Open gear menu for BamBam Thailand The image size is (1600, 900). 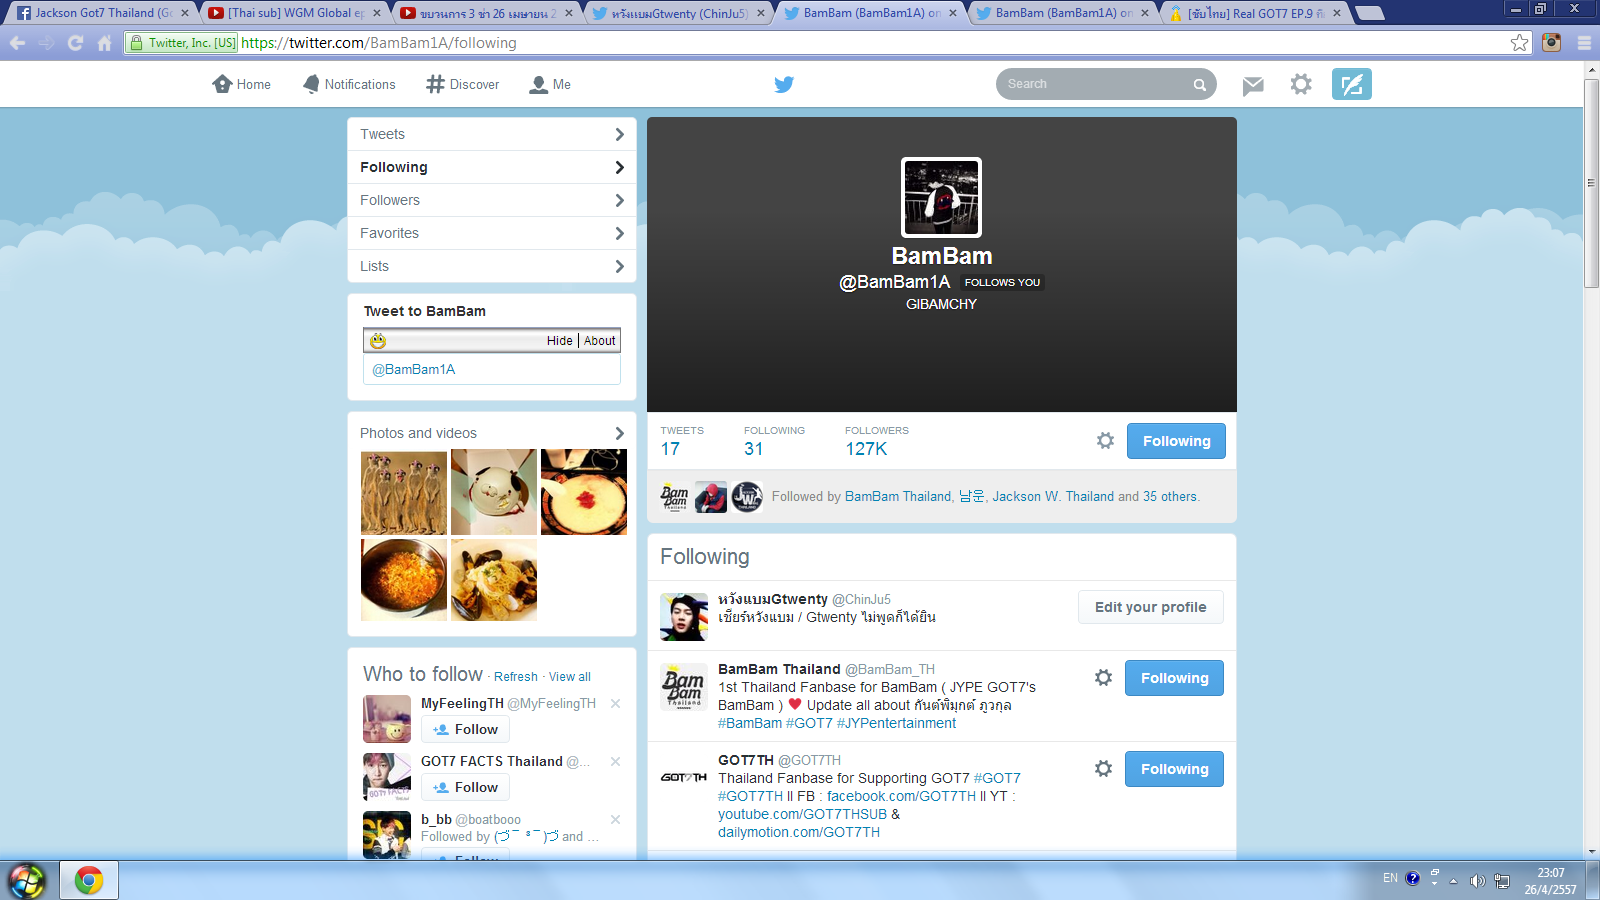tap(1103, 678)
